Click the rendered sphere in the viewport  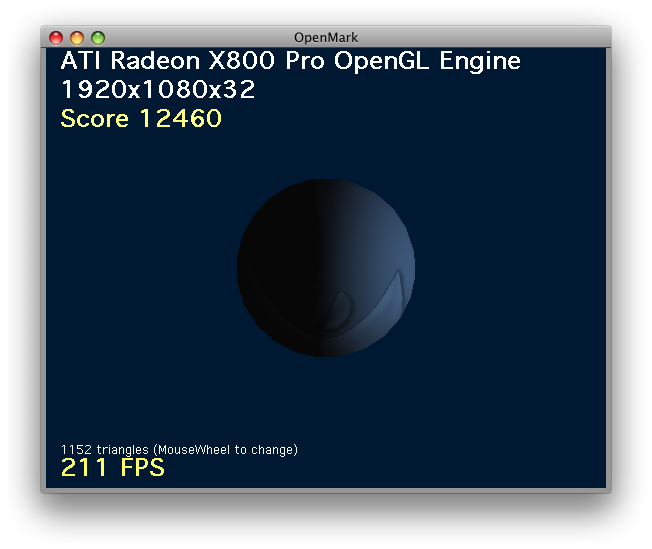pos(326,268)
